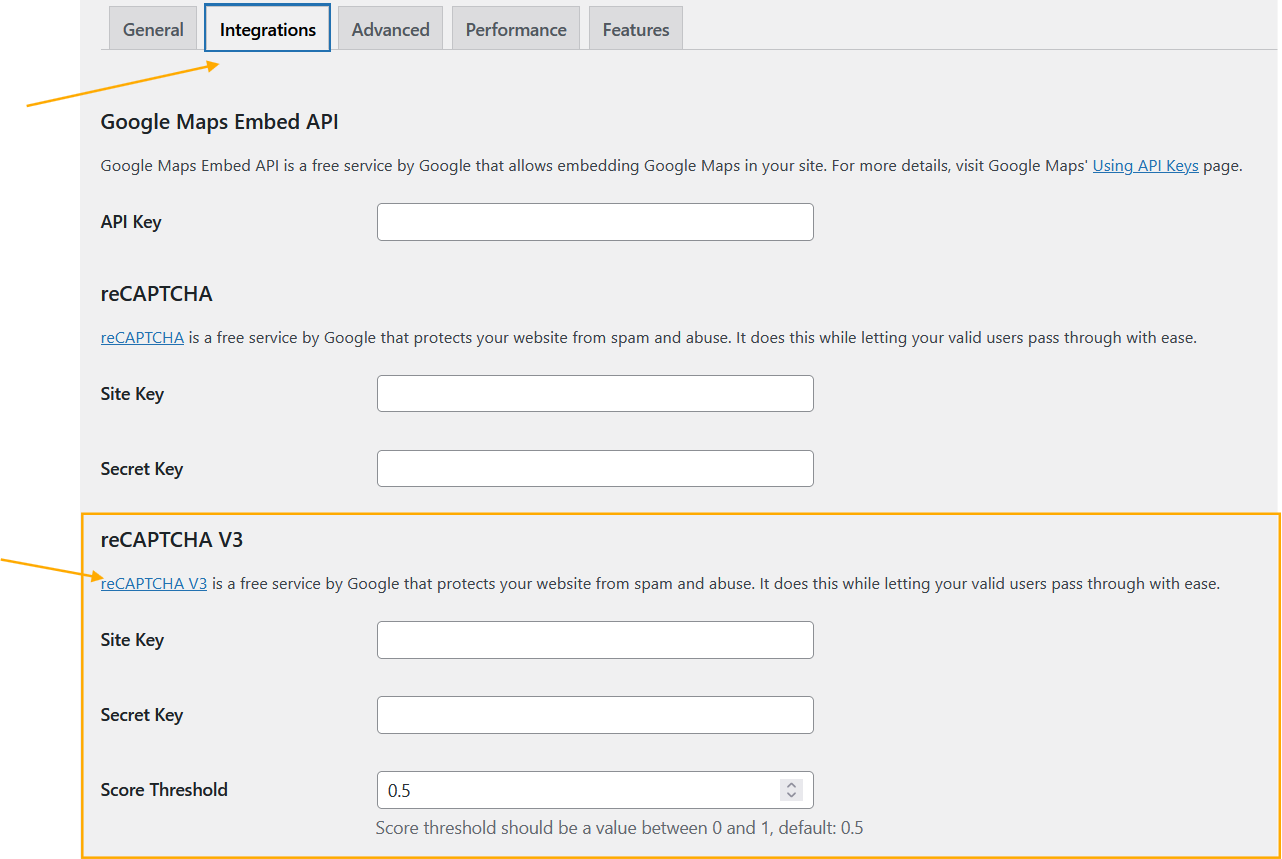Viewport: 1282px width, 859px height.
Task: Click the API Key label
Action: 131,222
